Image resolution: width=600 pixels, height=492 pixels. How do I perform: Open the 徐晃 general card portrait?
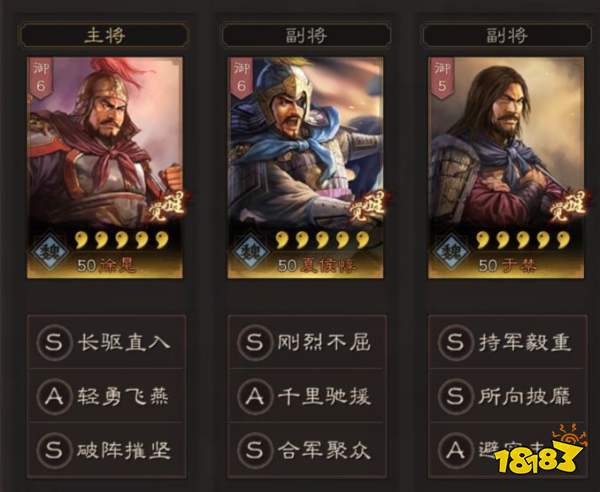(104, 168)
